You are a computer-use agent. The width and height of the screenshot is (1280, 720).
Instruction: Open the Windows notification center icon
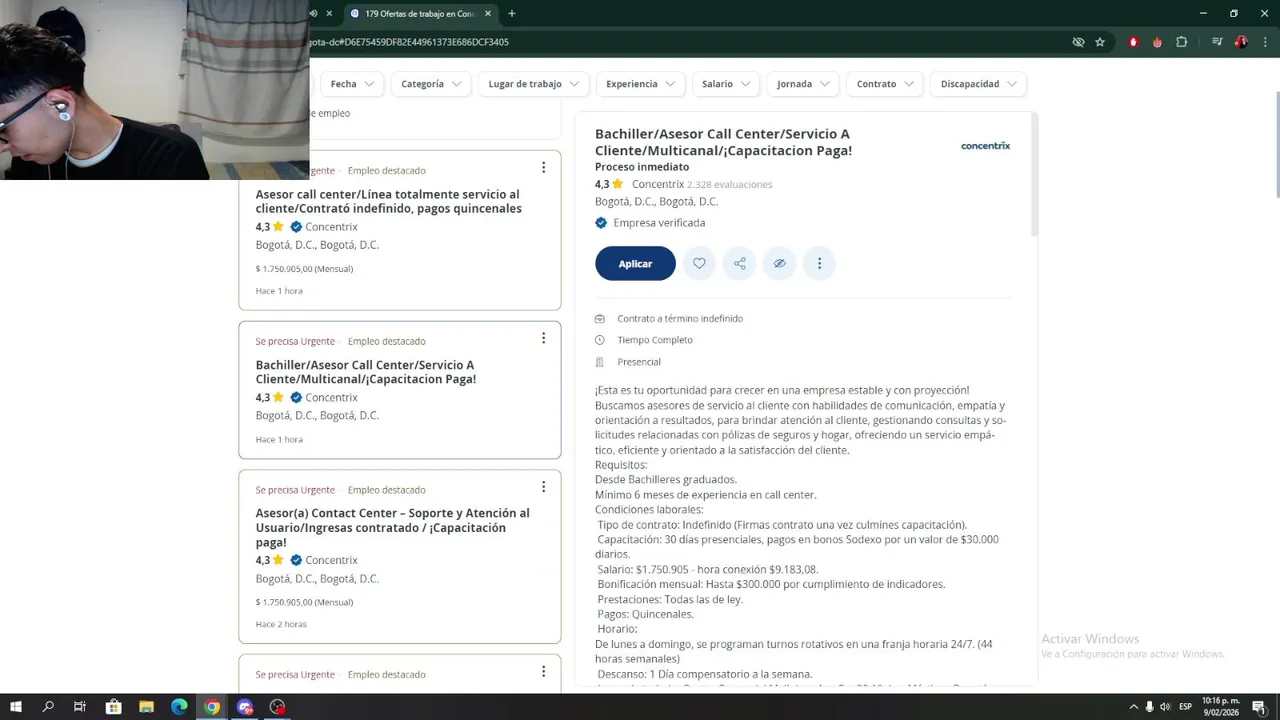(x=1258, y=707)
